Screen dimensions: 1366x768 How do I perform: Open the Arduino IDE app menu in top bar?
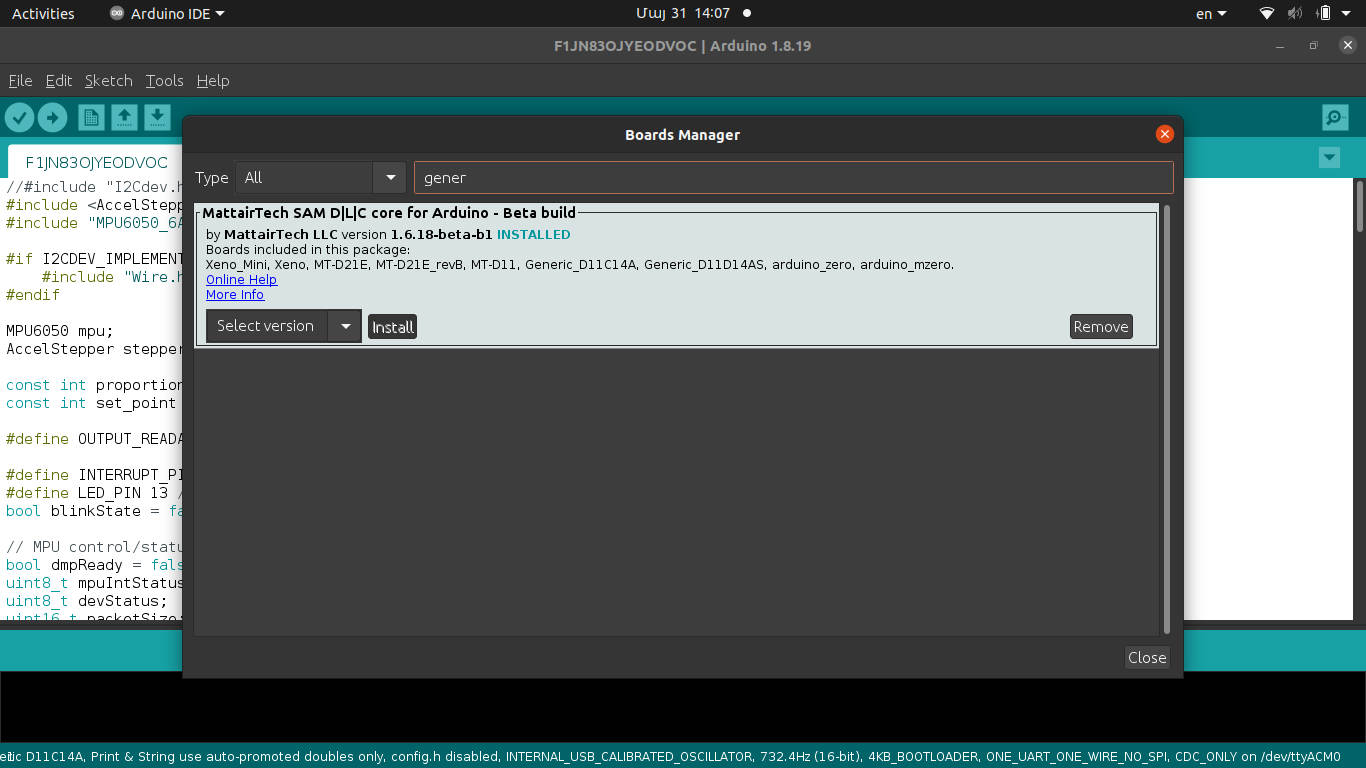click(167, 14)
